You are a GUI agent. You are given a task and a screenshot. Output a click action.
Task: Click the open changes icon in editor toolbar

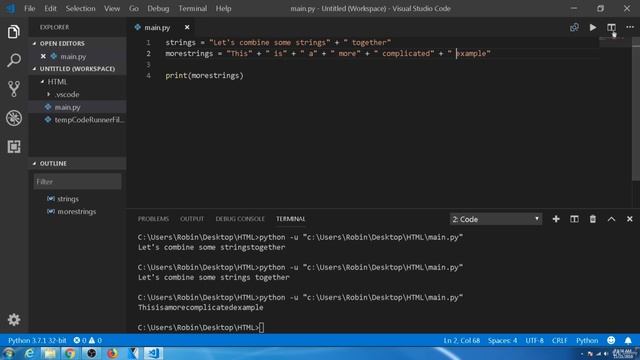pyautogui.click(x=574, y=27)
